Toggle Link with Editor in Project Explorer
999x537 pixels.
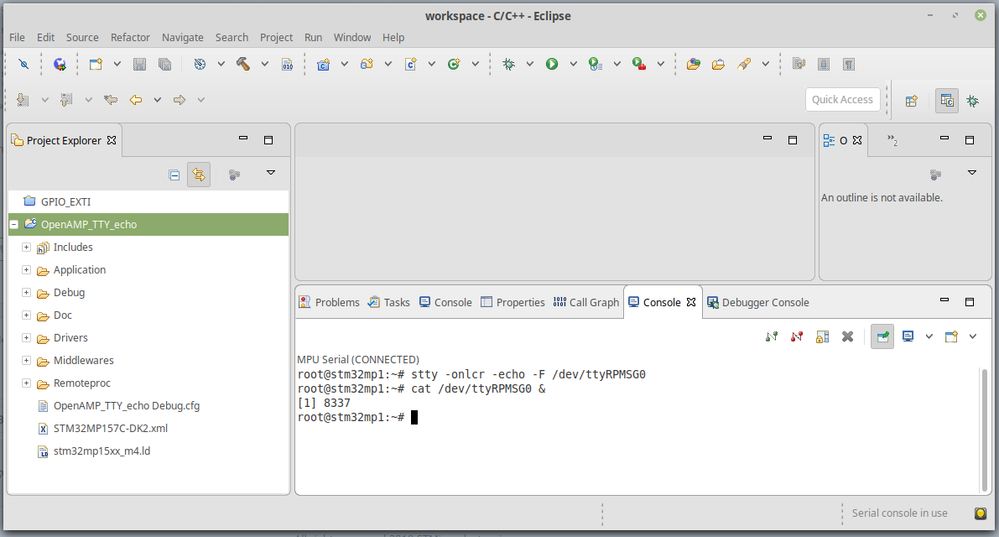click(x=199, y=175)
